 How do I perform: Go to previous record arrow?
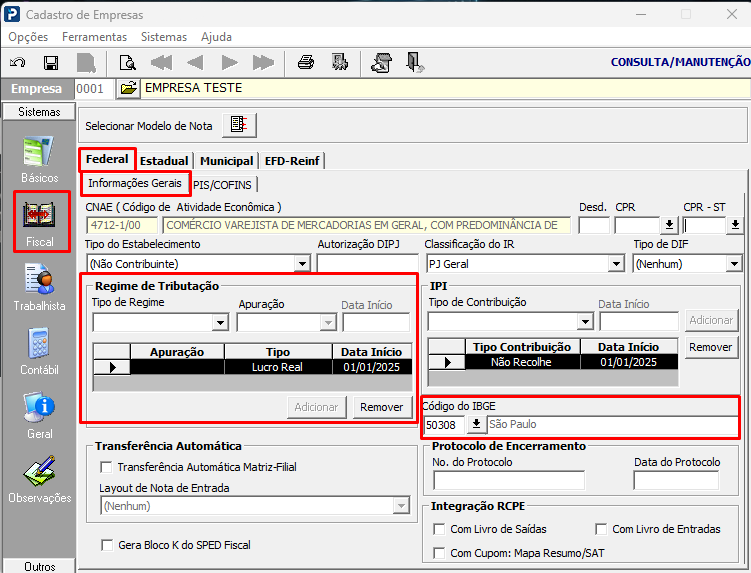[195, 63]
